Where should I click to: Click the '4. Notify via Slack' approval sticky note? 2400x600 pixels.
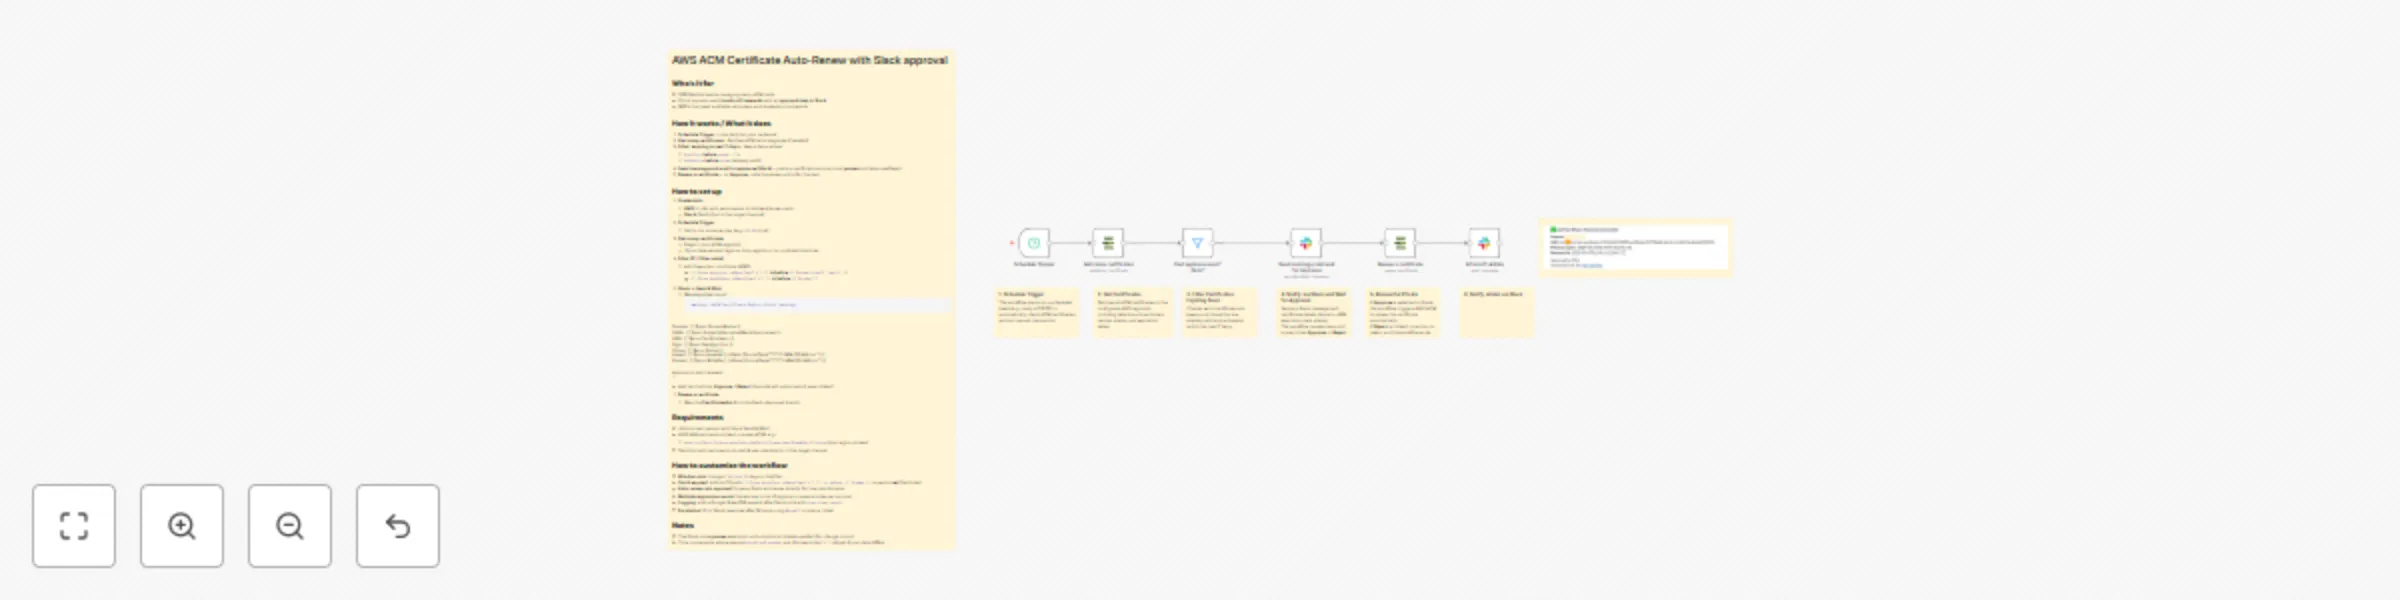pos(1315,313)
